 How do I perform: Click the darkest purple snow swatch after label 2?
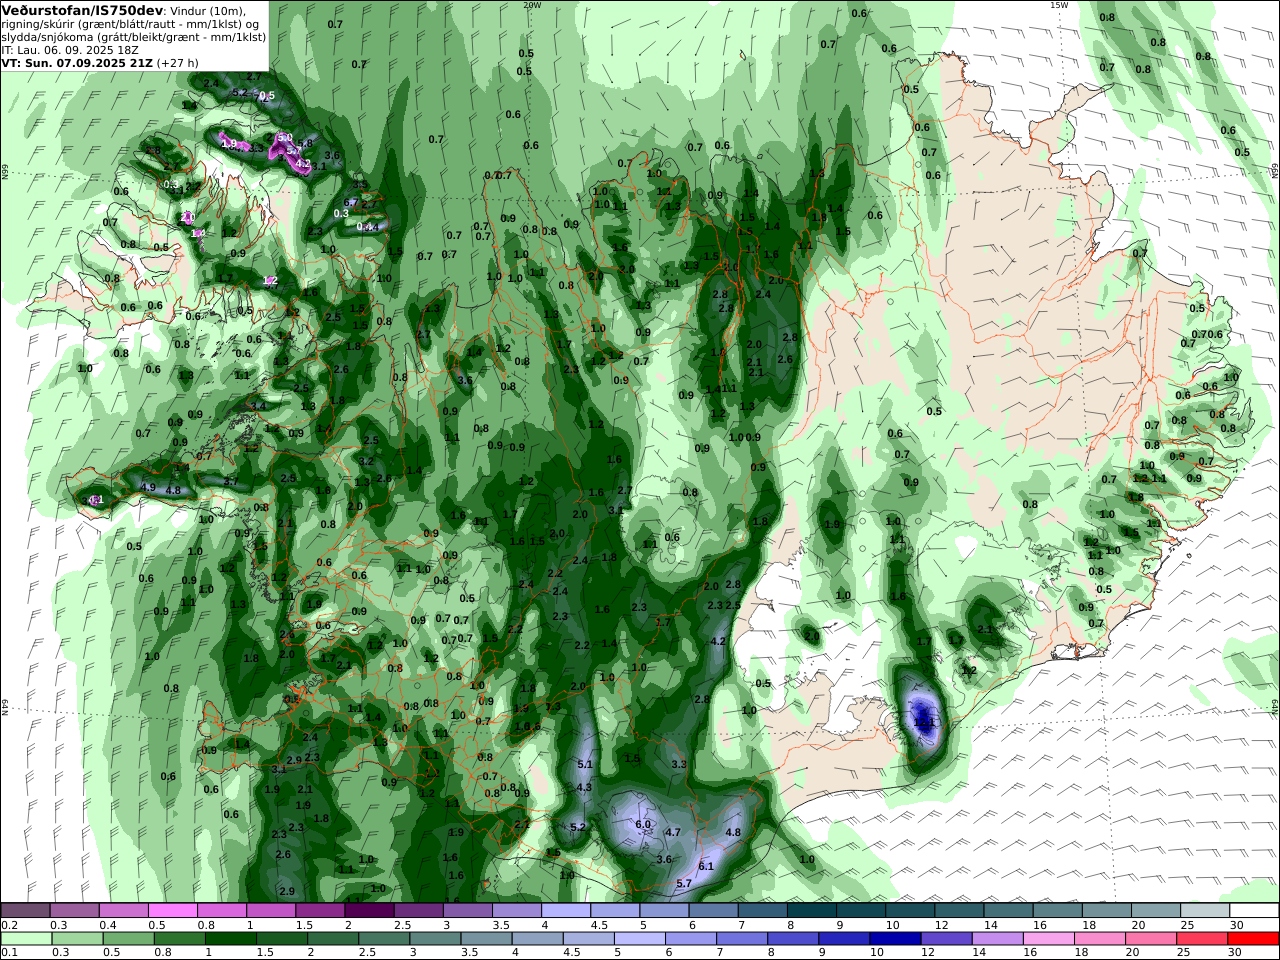point(368,911)
